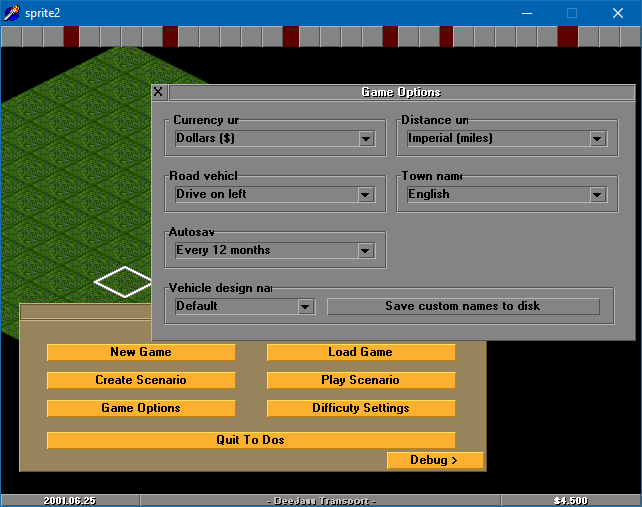Click Save custom names to disk

coord(462,306)
